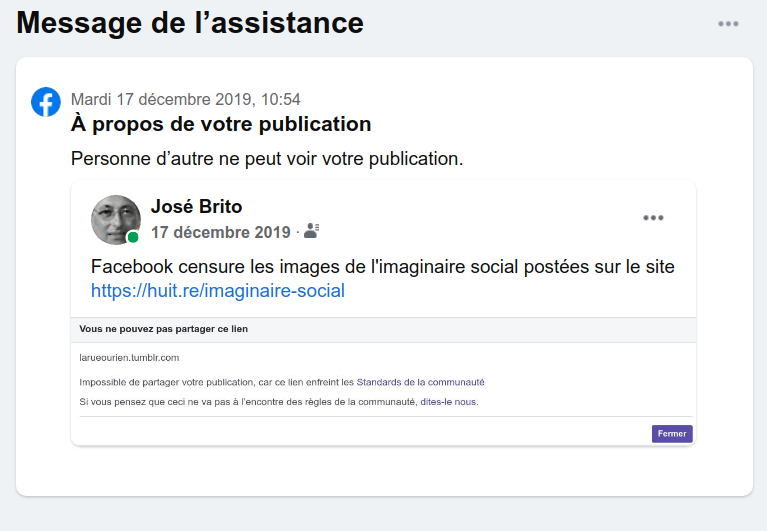Open the three-dot menu beside Message de l'assistance
The height and width of the screenshot is (531, 767).
coord(728,23)
